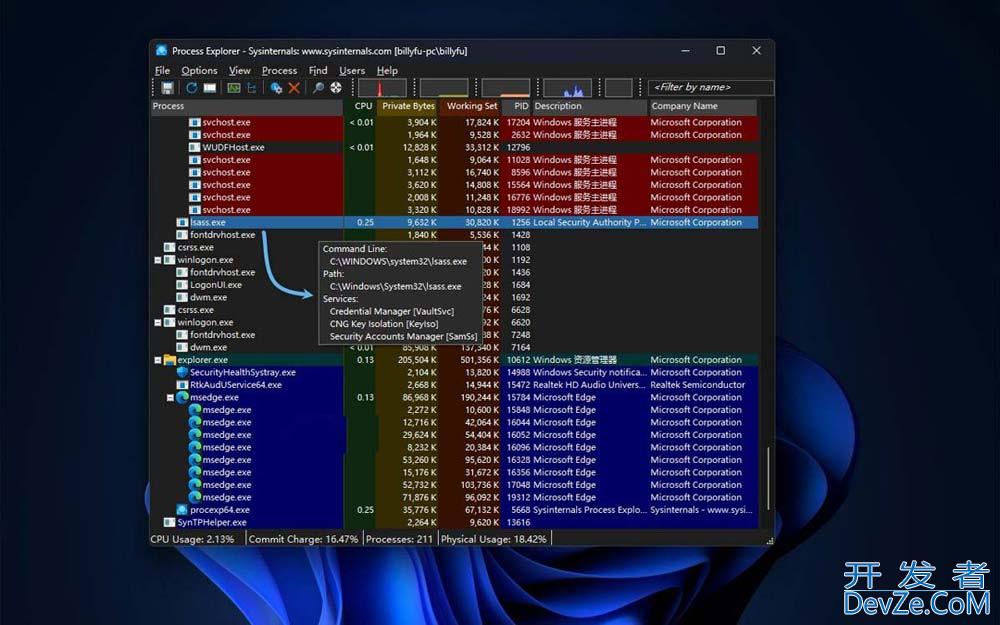Open the CPU usage mini graph with red spike
Viewport: 1000px width, 625px height.
(382, 88)
